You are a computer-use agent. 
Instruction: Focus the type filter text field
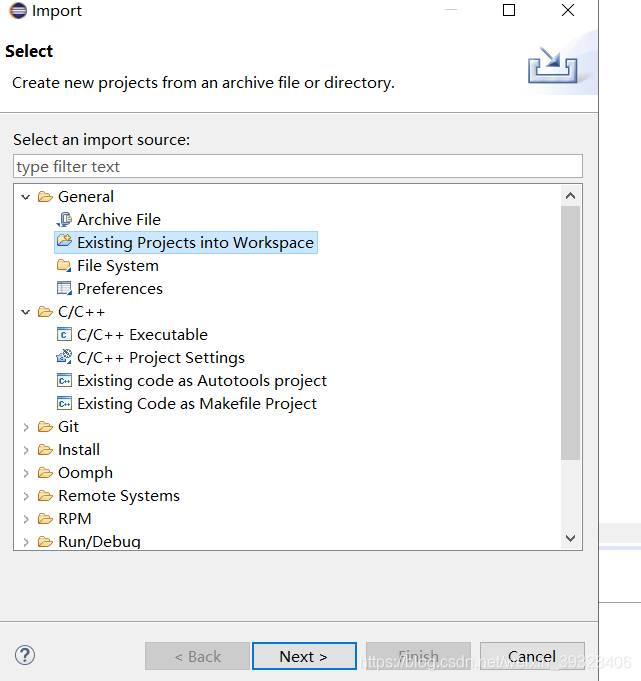298,166
